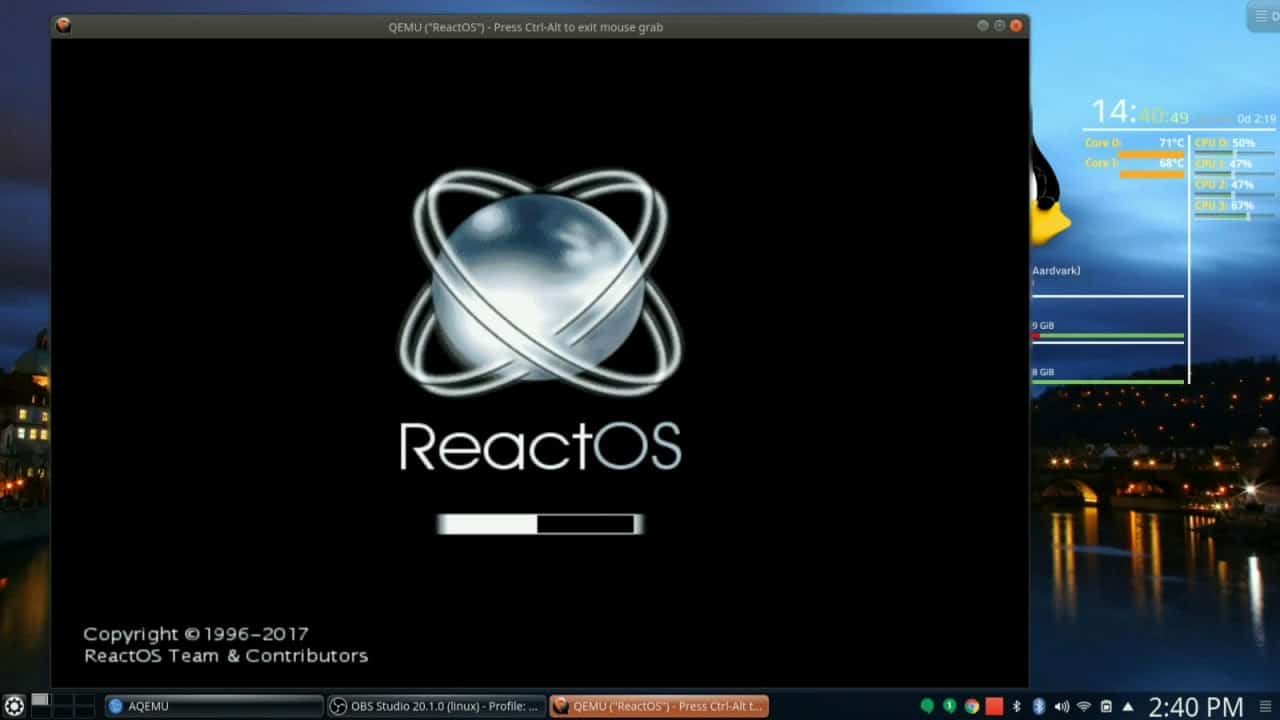Click the blue Bluetooth tray icon
This screenshot has width=1280, height=720.
[1039, 706]
